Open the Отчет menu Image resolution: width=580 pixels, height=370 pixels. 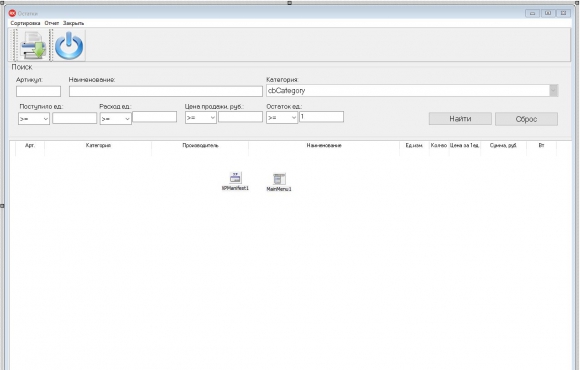tap(52, 23)
